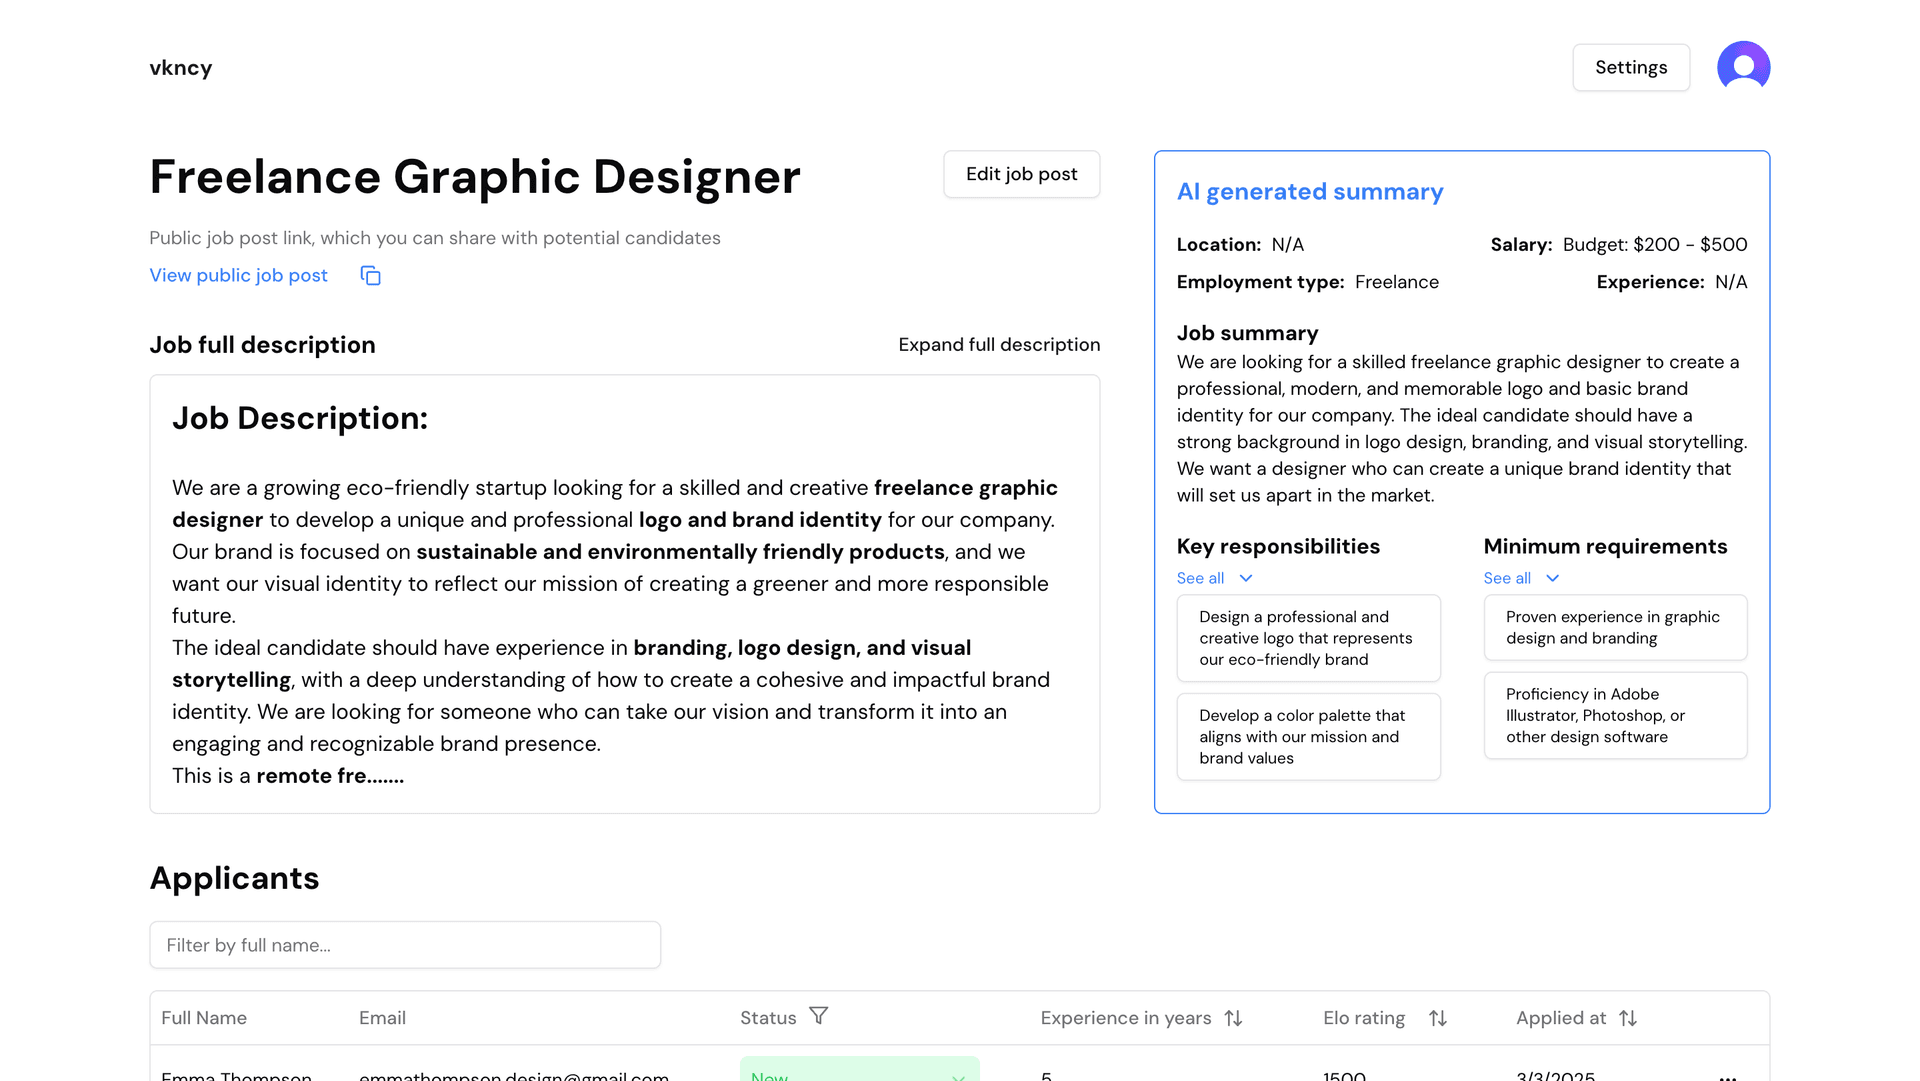Expand full job description
Screen dimensions: 1920x1081
click(x=998, y=344)
